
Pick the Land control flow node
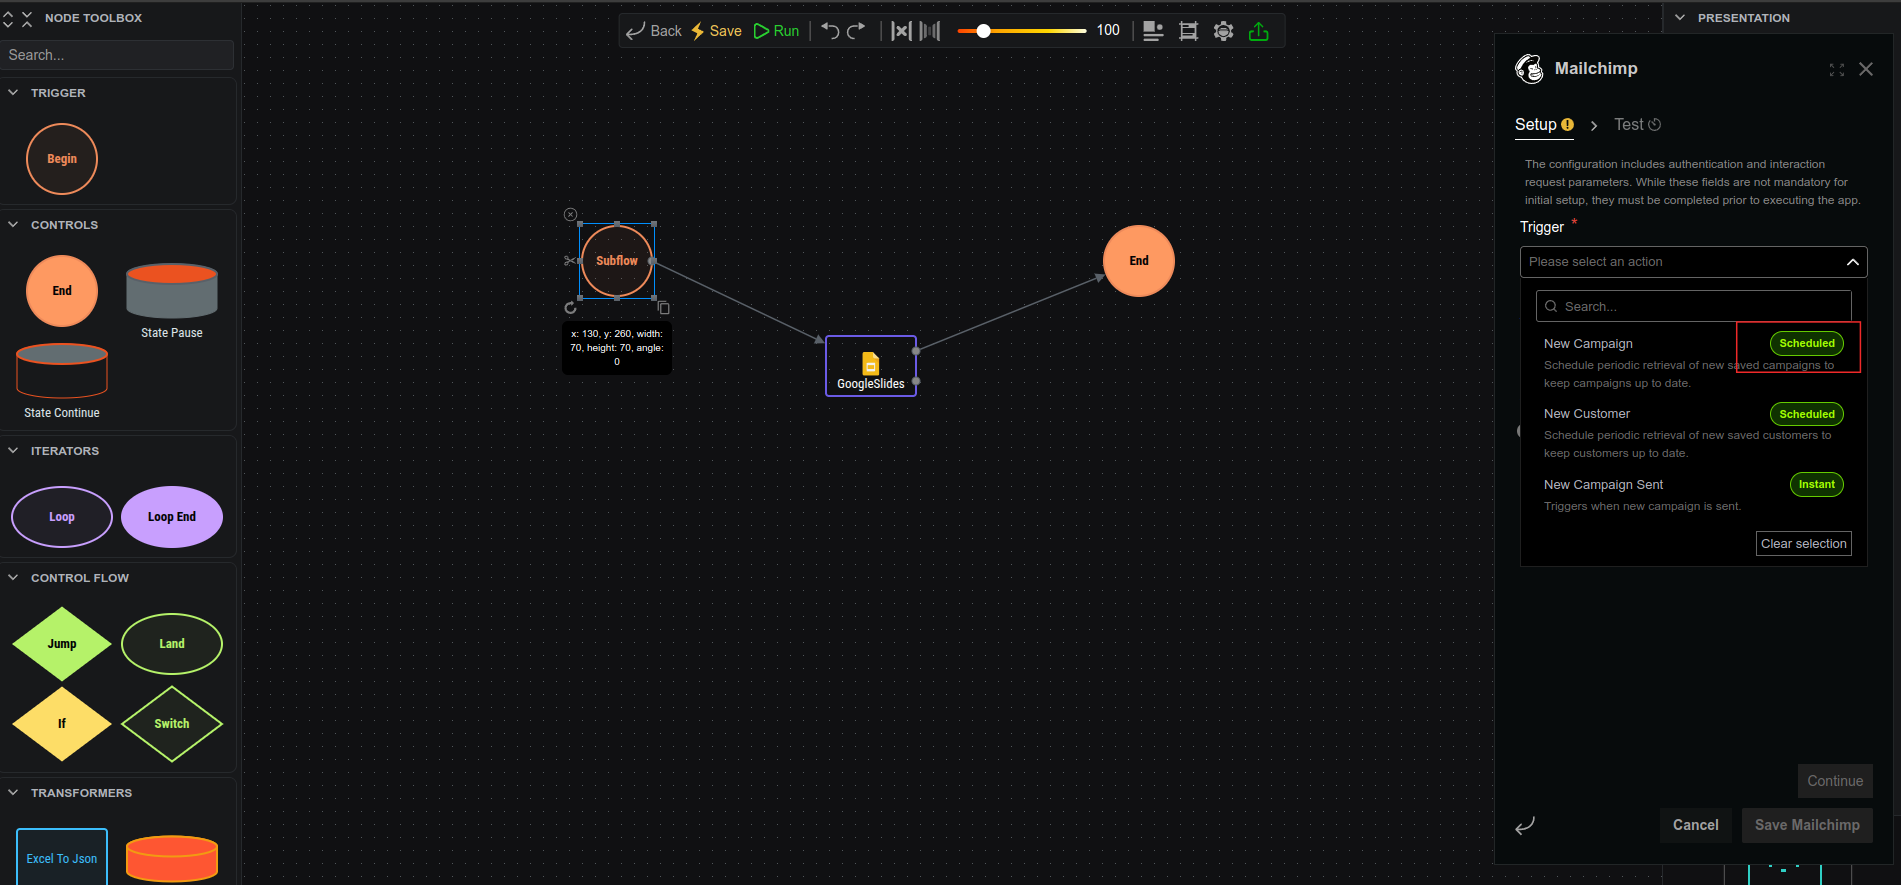(172, 644)
